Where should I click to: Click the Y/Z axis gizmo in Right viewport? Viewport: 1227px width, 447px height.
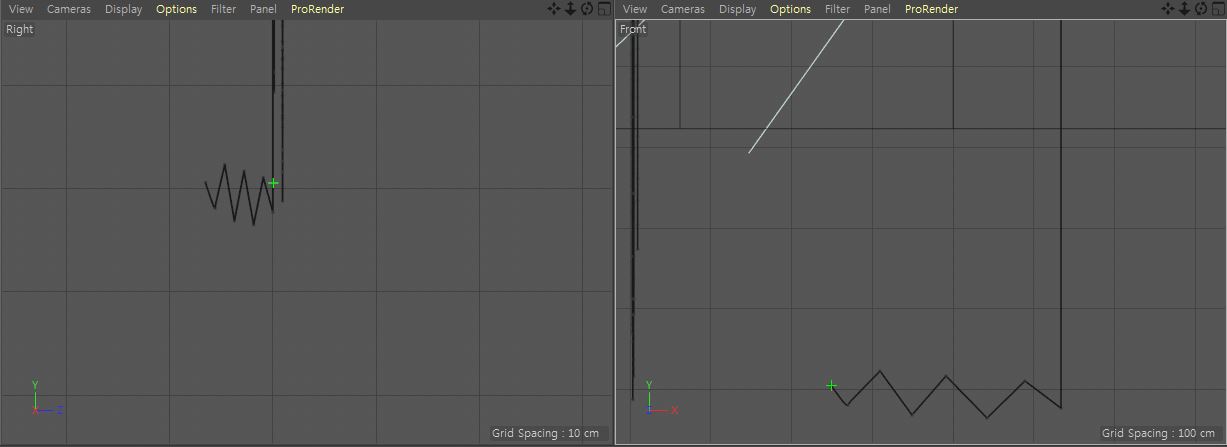pos(47,398)
